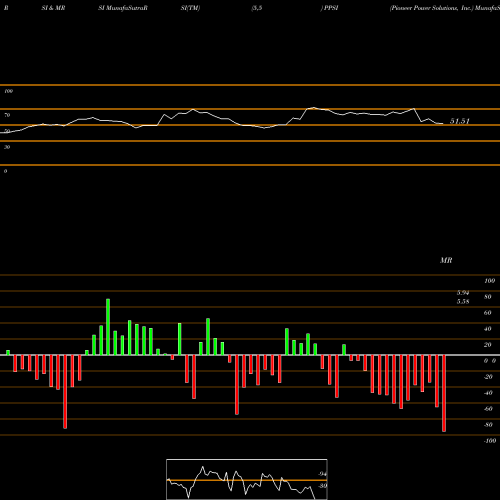
Task: Click the -60 label on the MR axis
Action: click(x=488, y=409)
